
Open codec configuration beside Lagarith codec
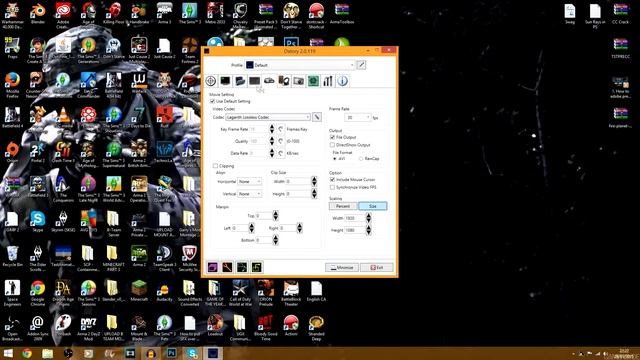click(317, 117)
